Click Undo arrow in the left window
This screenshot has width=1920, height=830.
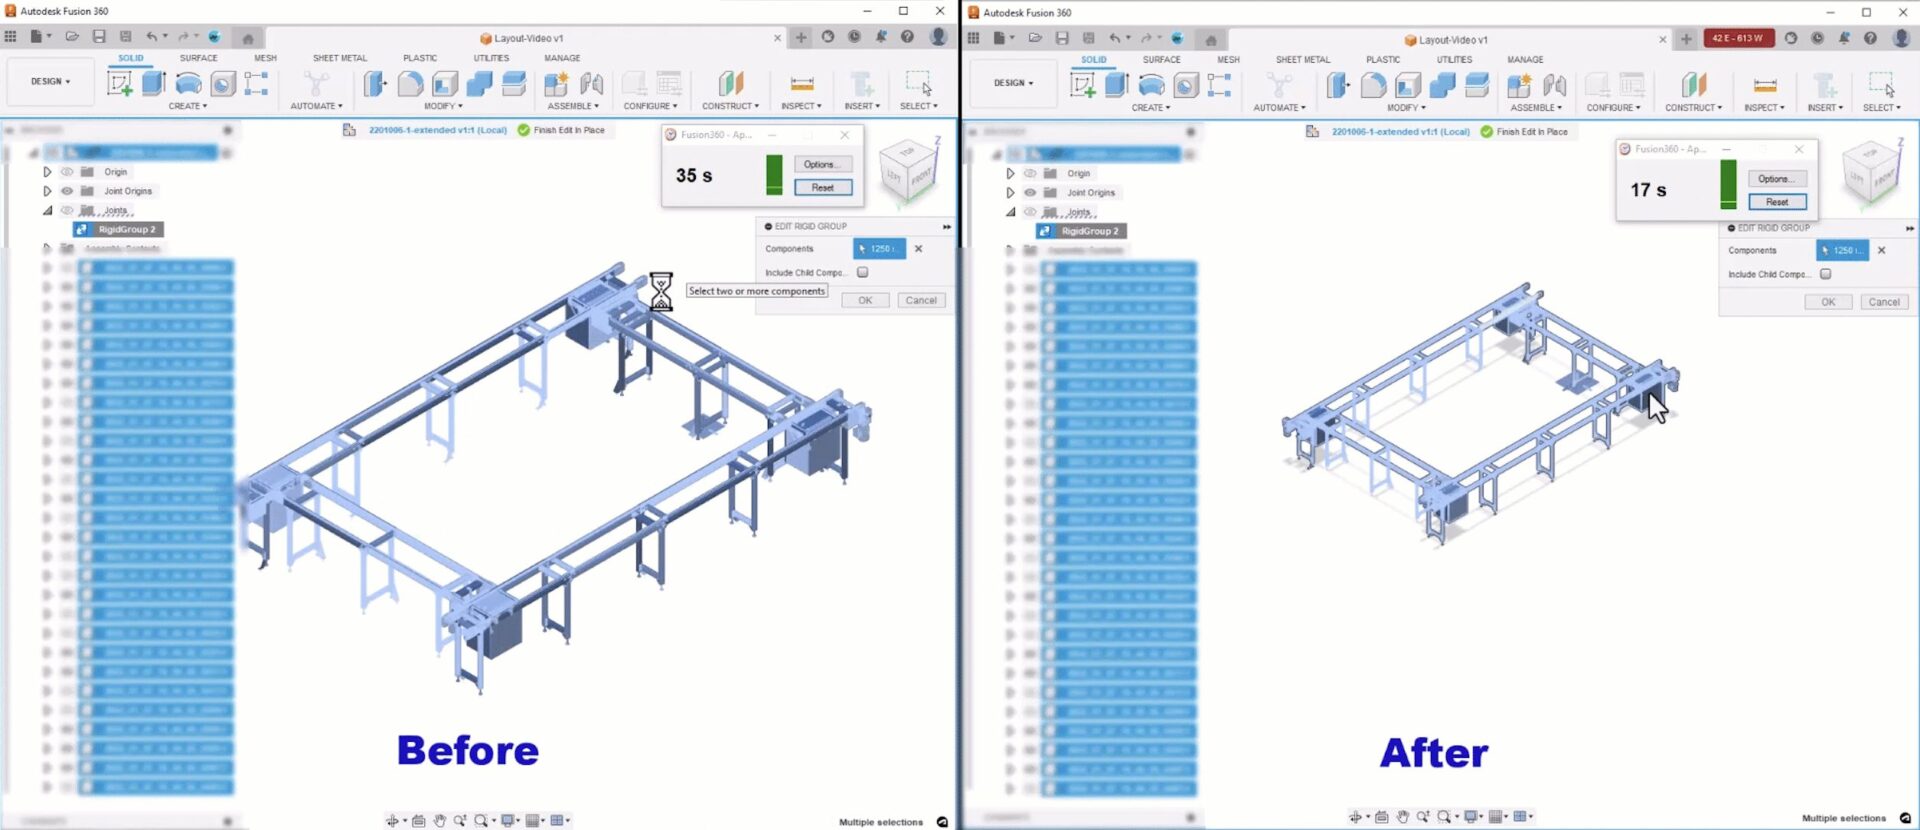pyautogui.click(x=152, y=37)
